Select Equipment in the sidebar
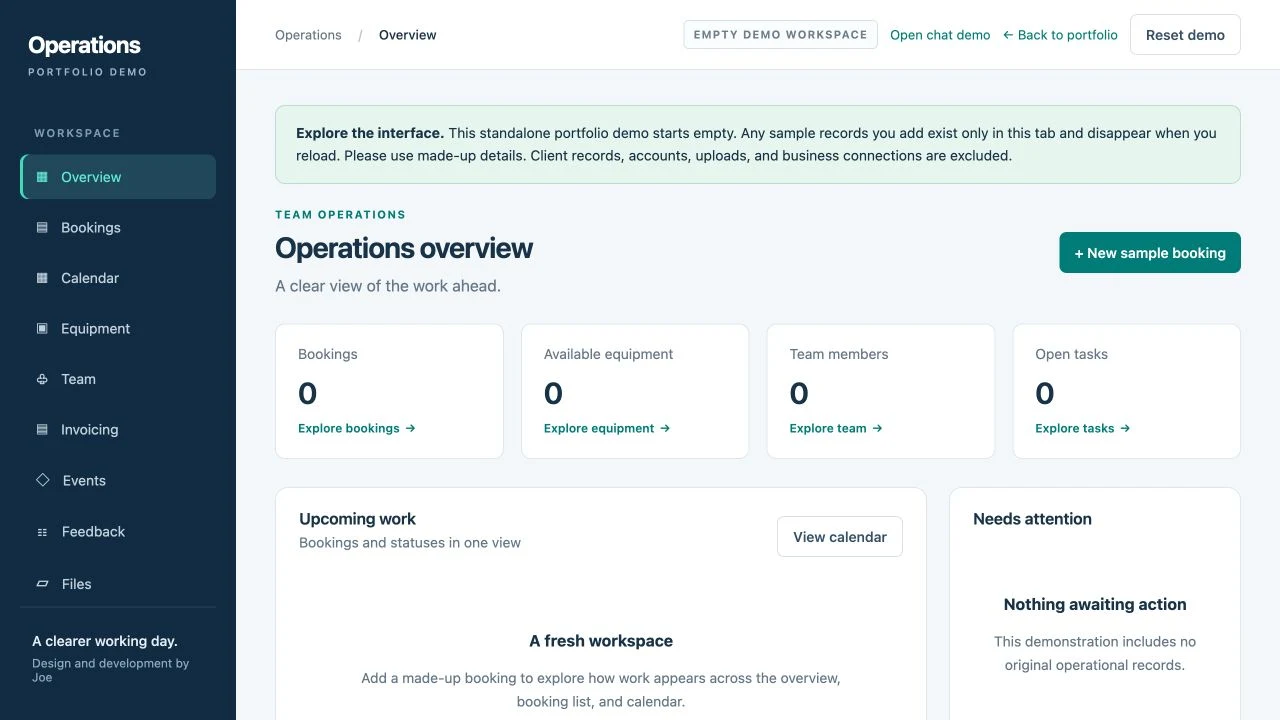1280x720 pixels. [118, 328]
